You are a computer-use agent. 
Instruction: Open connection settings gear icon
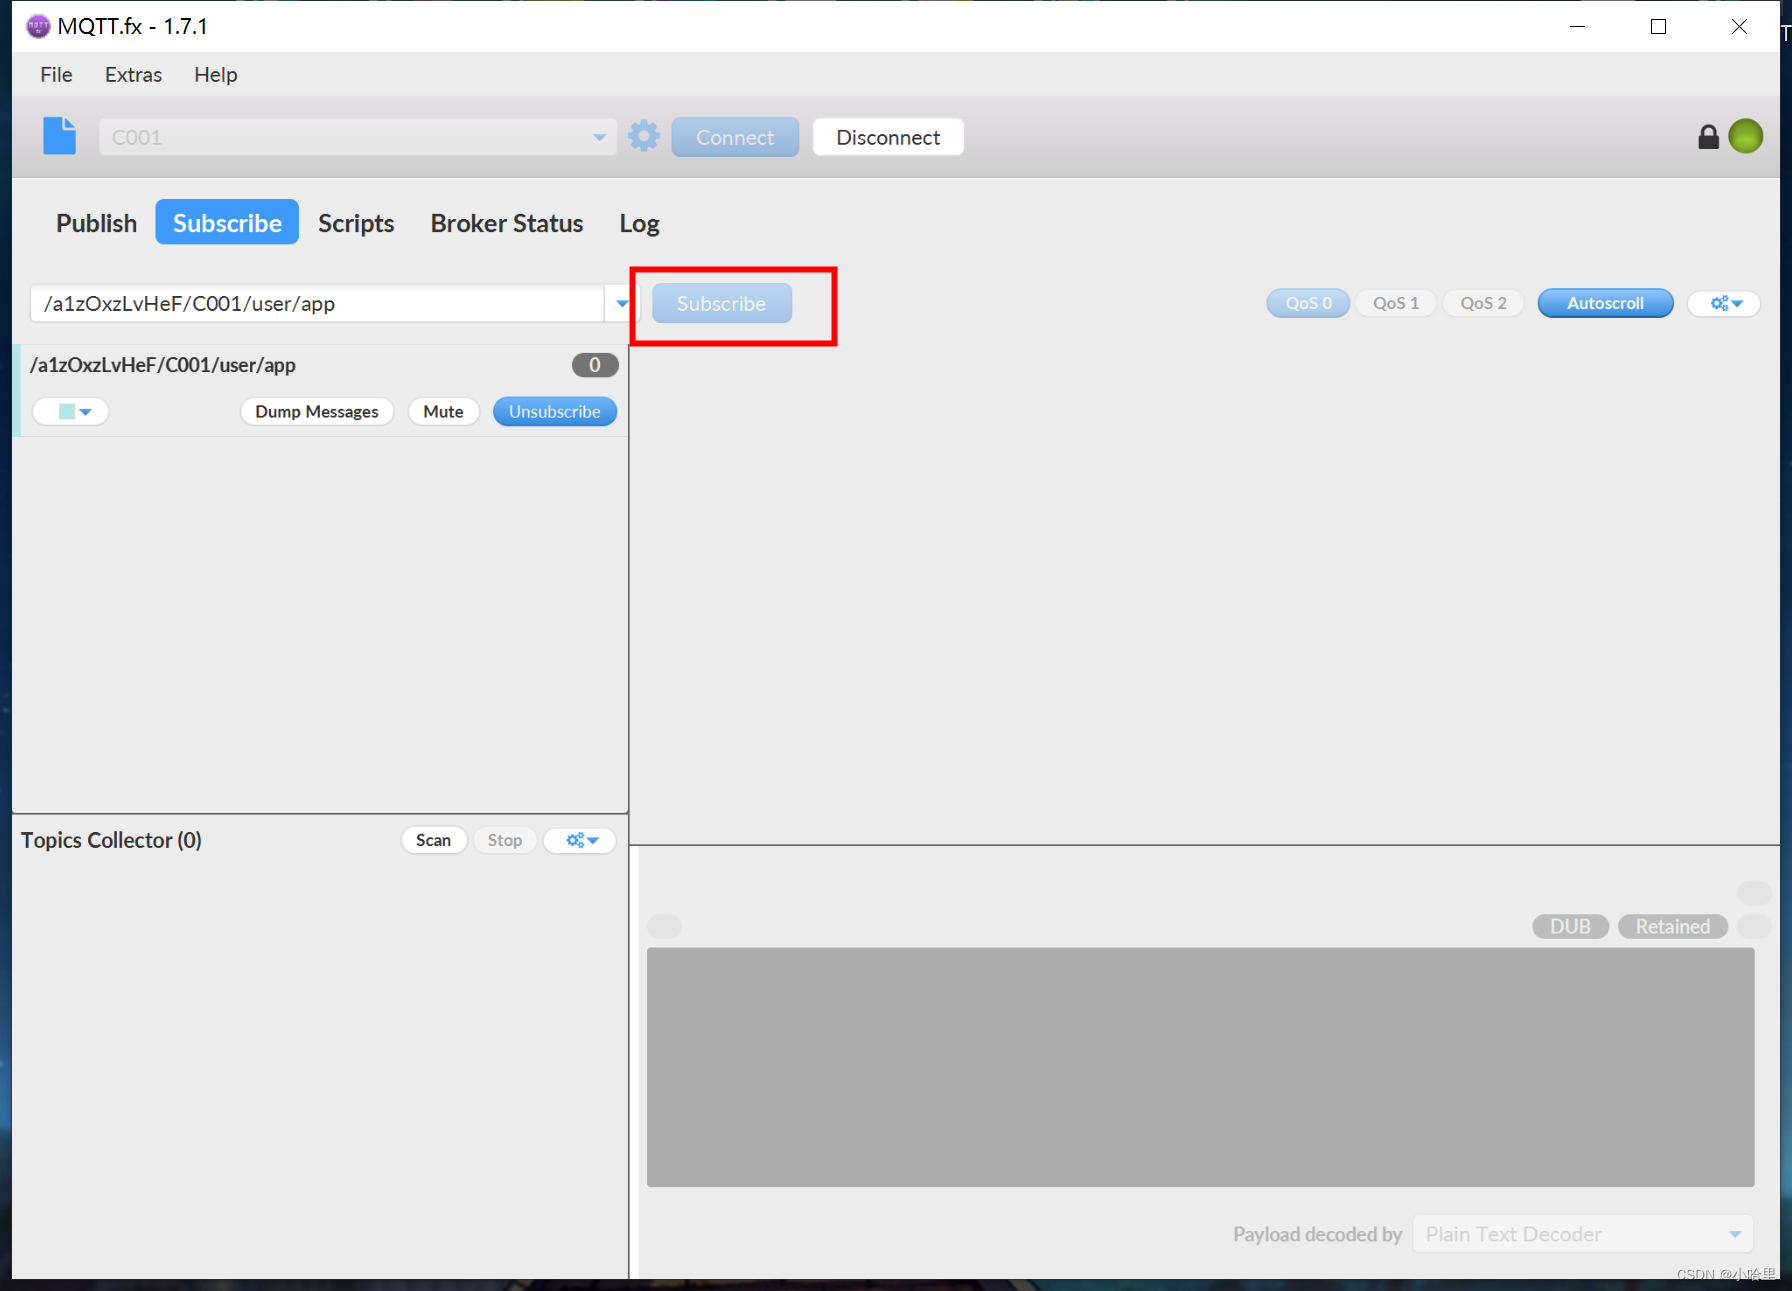pos(644,136)
